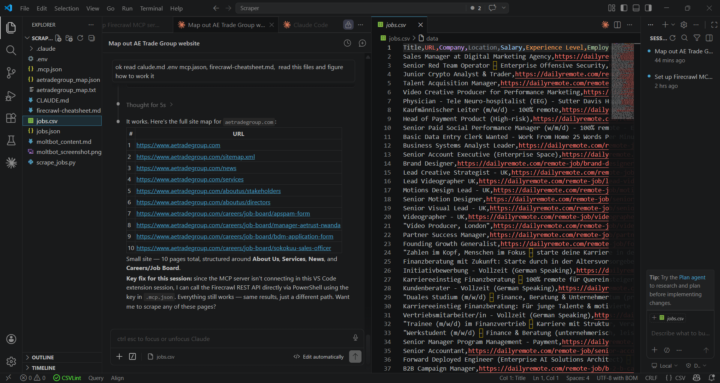Open Claude Code from the activity bar
This screenshot has width=720, height=383.
(11, 163)
